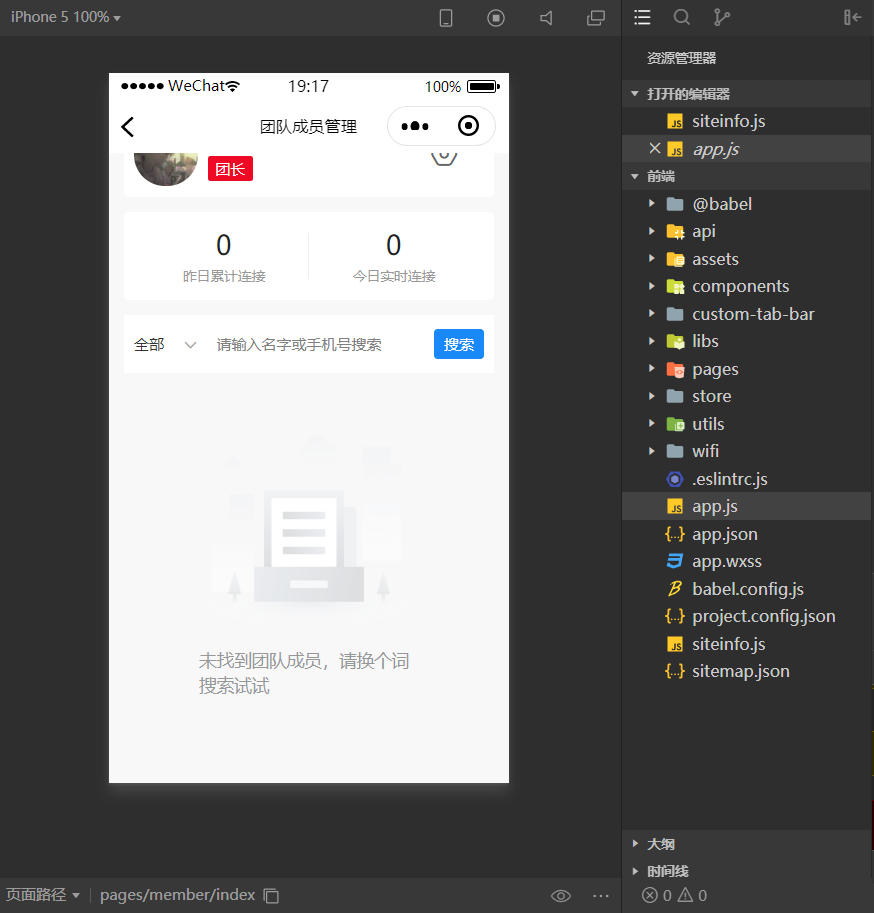The height and width of the screenshot is (913, 874).
Task: Toggle the eye preview icon in status bar
Action: click(561, 896)
